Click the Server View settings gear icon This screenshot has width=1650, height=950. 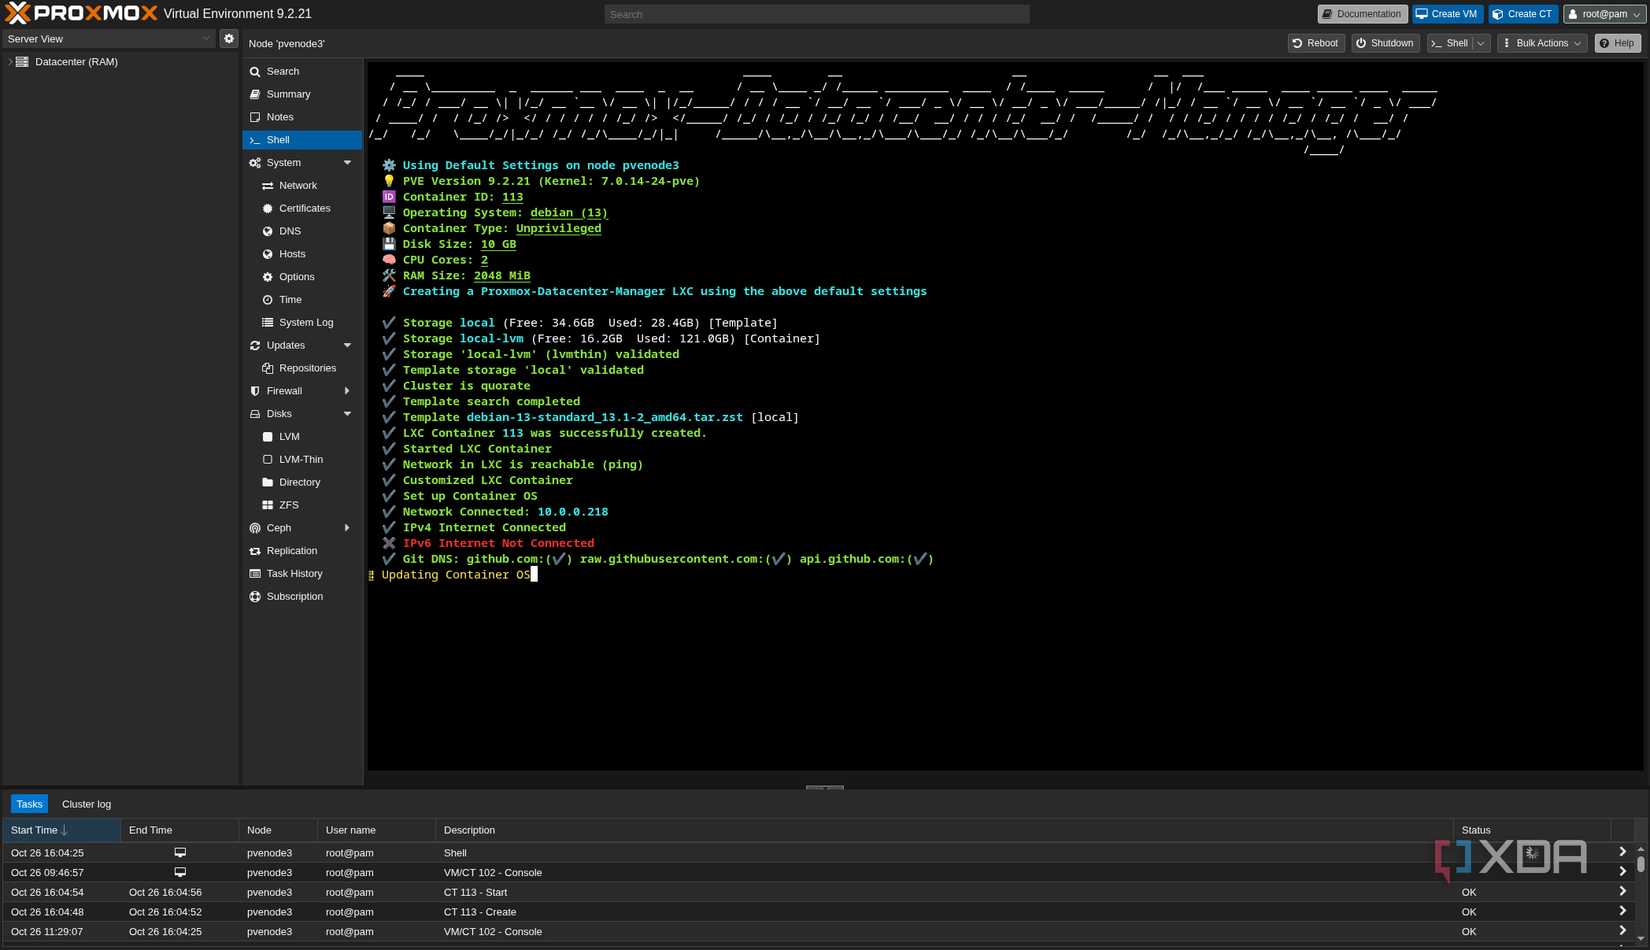click(x=229, y=39)
